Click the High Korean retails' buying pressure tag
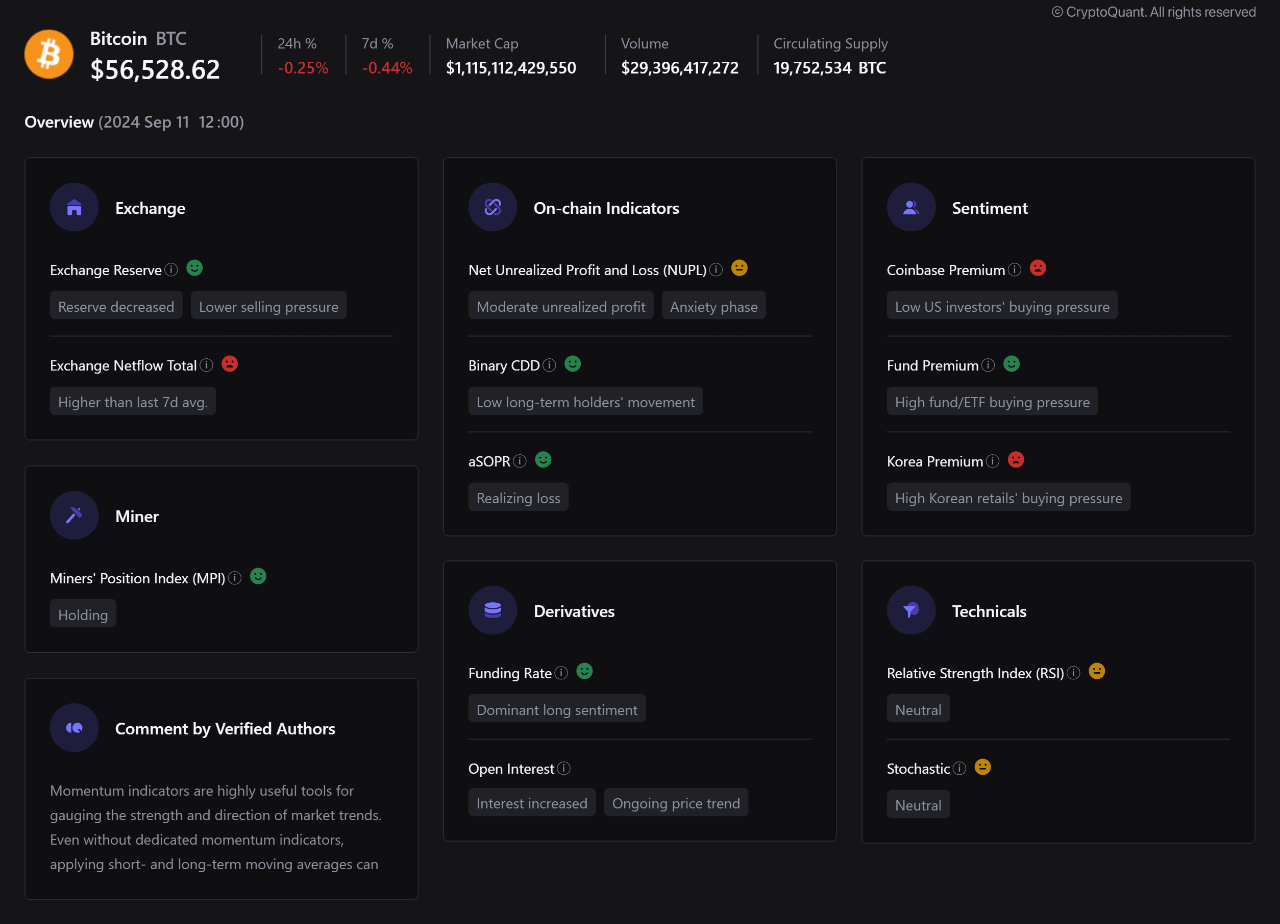This screenshot has width=1280, height=924. point(1009,498)
